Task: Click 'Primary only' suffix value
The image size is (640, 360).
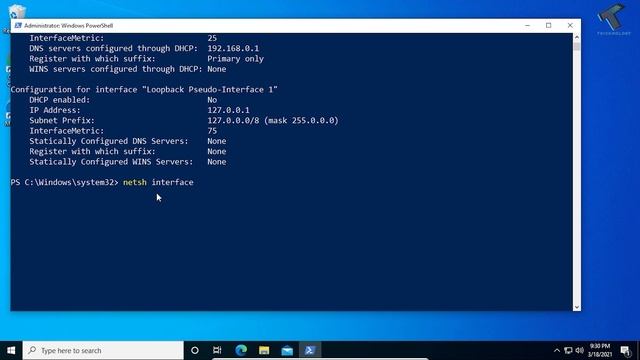Action: (236, 59)
